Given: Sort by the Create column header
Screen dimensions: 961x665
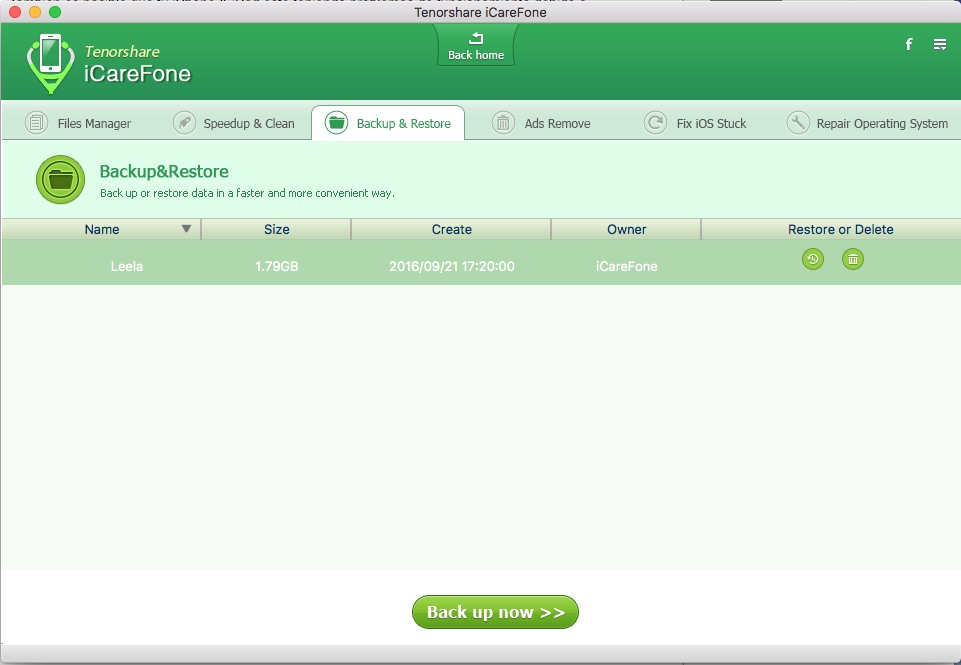Looking at the screenshot, I should (452, 229).
